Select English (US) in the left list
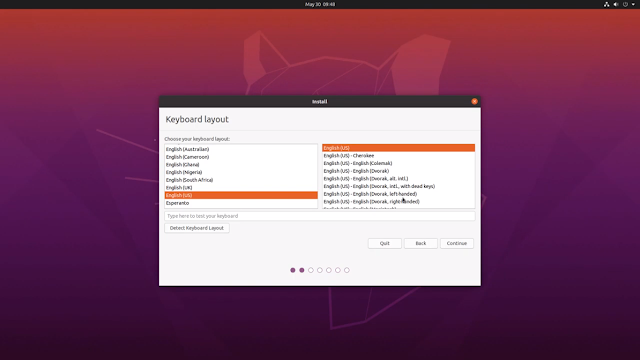This screenshot has width=640, height=360. pyautogui.click(x=241, y=195)
